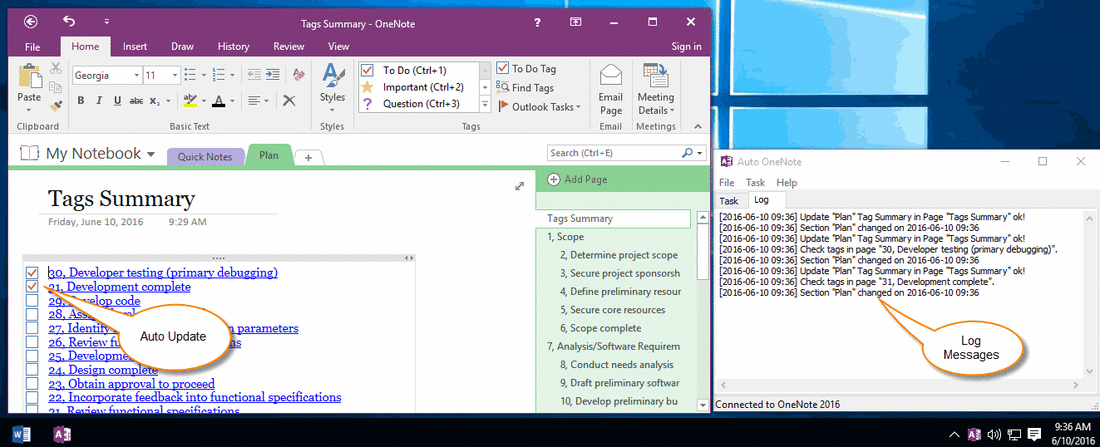Click the search magnifier icon
The image size is (1100, 447).
(687, 152)
